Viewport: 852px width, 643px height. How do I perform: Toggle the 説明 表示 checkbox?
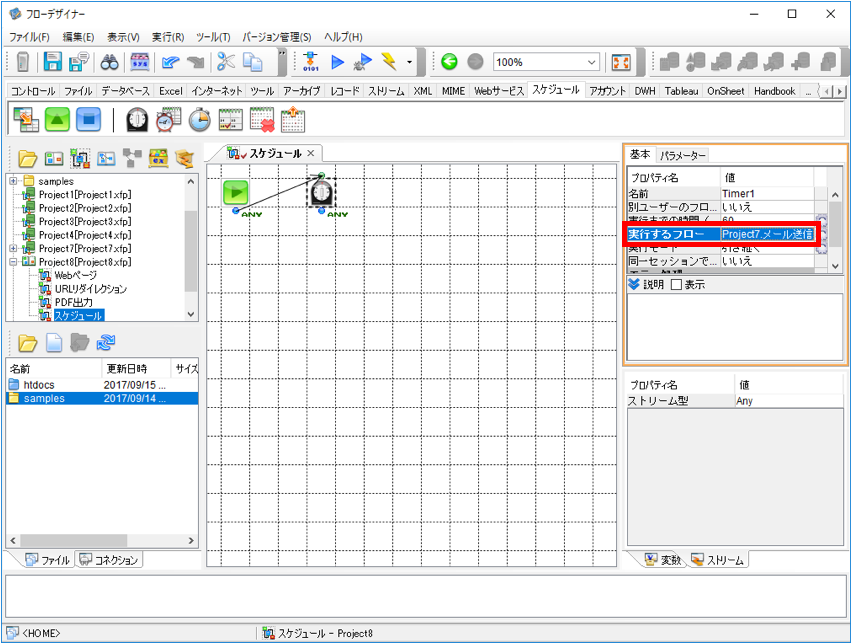(676, 284)
